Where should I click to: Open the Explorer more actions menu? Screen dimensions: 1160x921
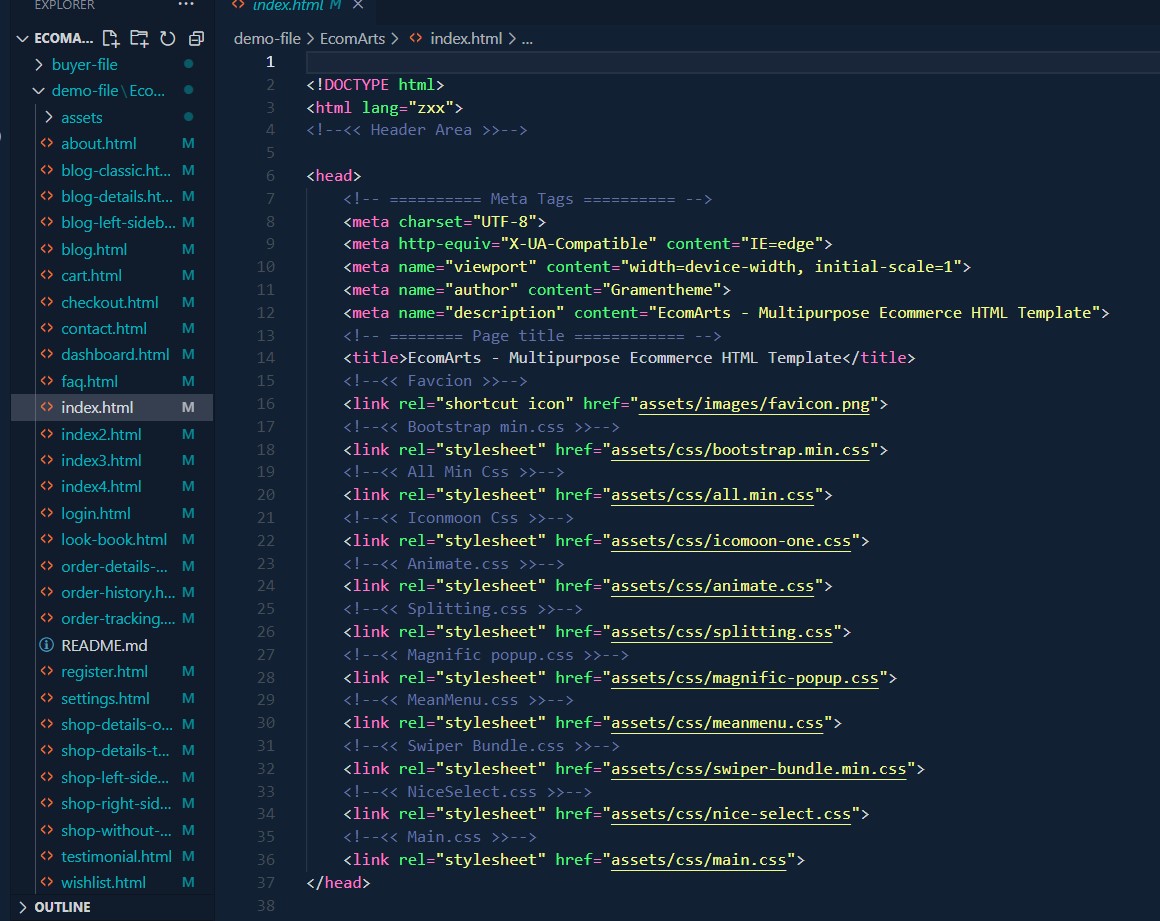point(186,5)
